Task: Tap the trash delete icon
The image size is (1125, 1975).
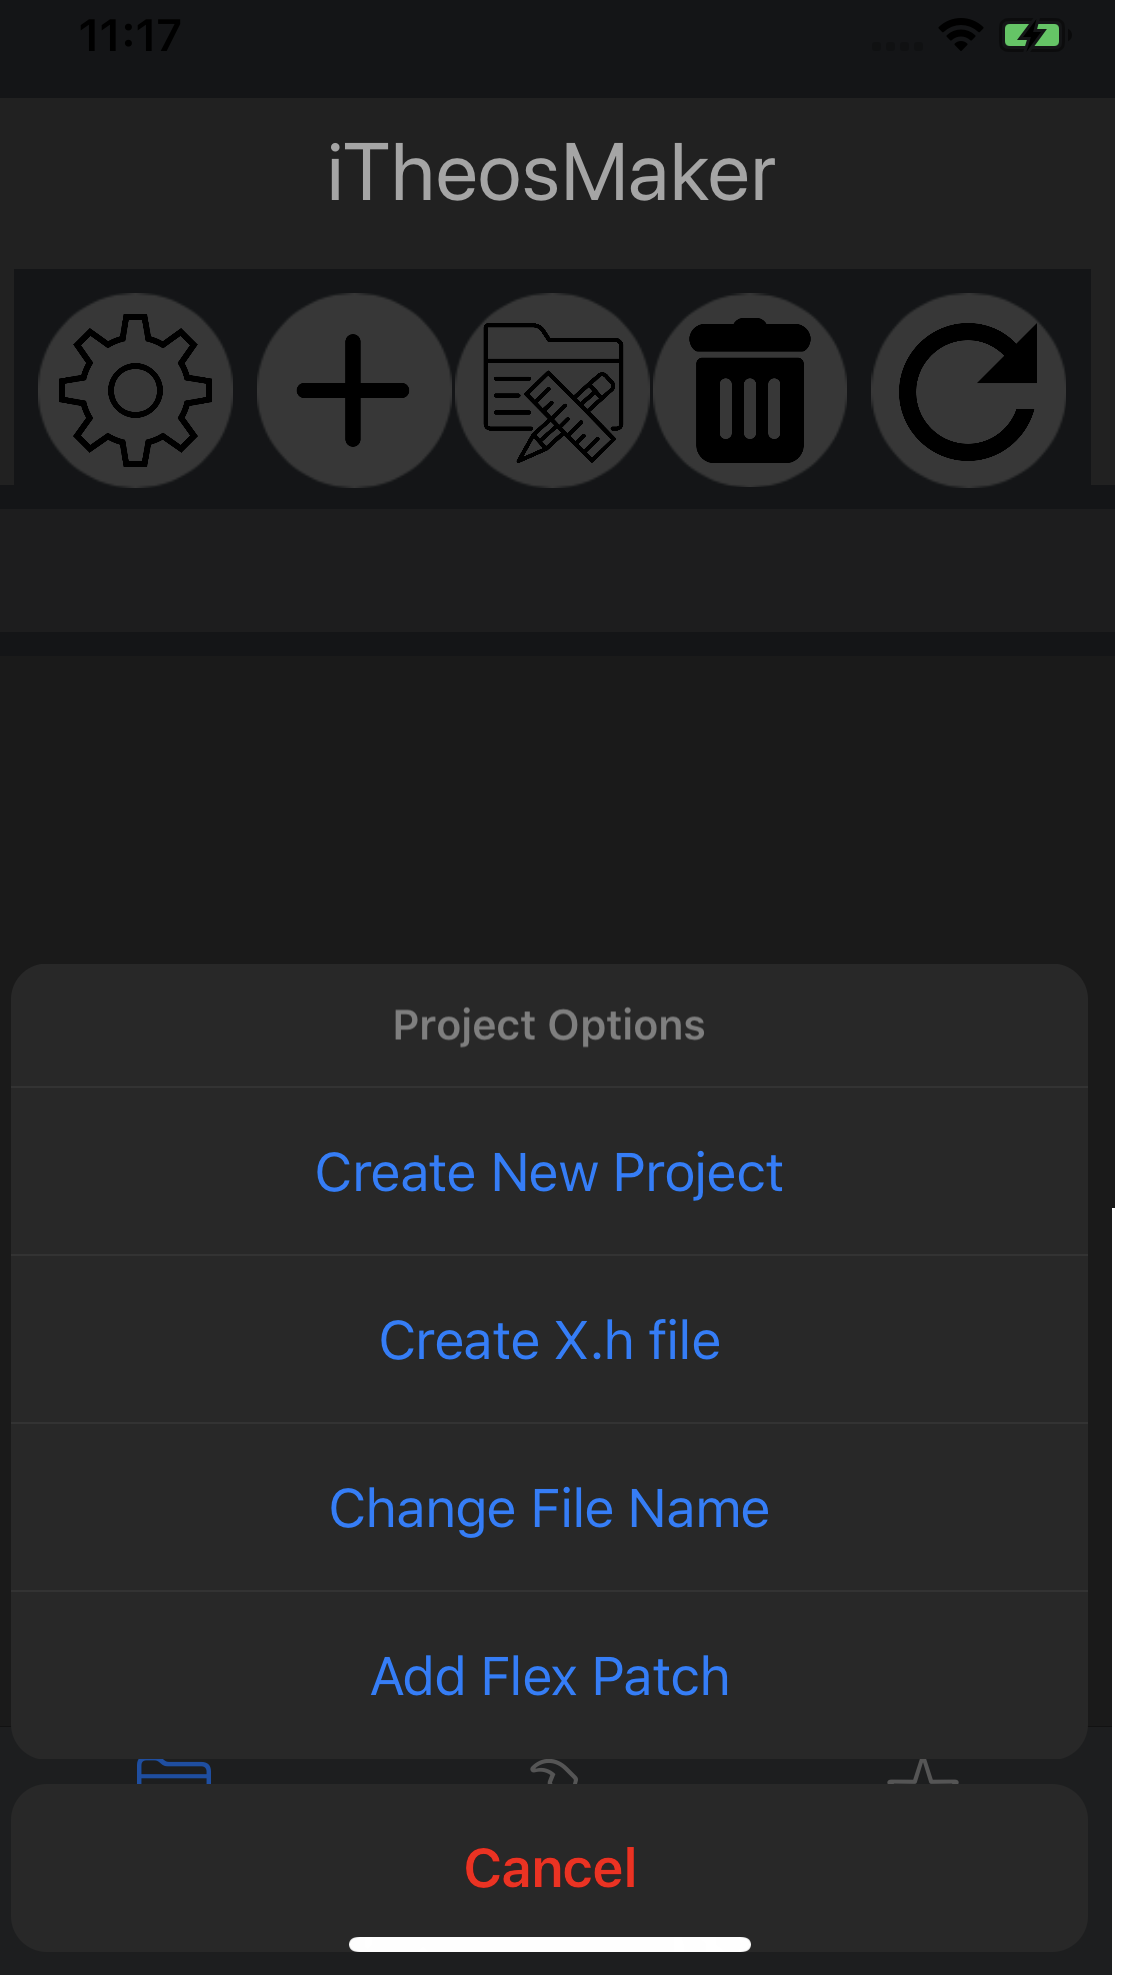Action: coord(750,390)
